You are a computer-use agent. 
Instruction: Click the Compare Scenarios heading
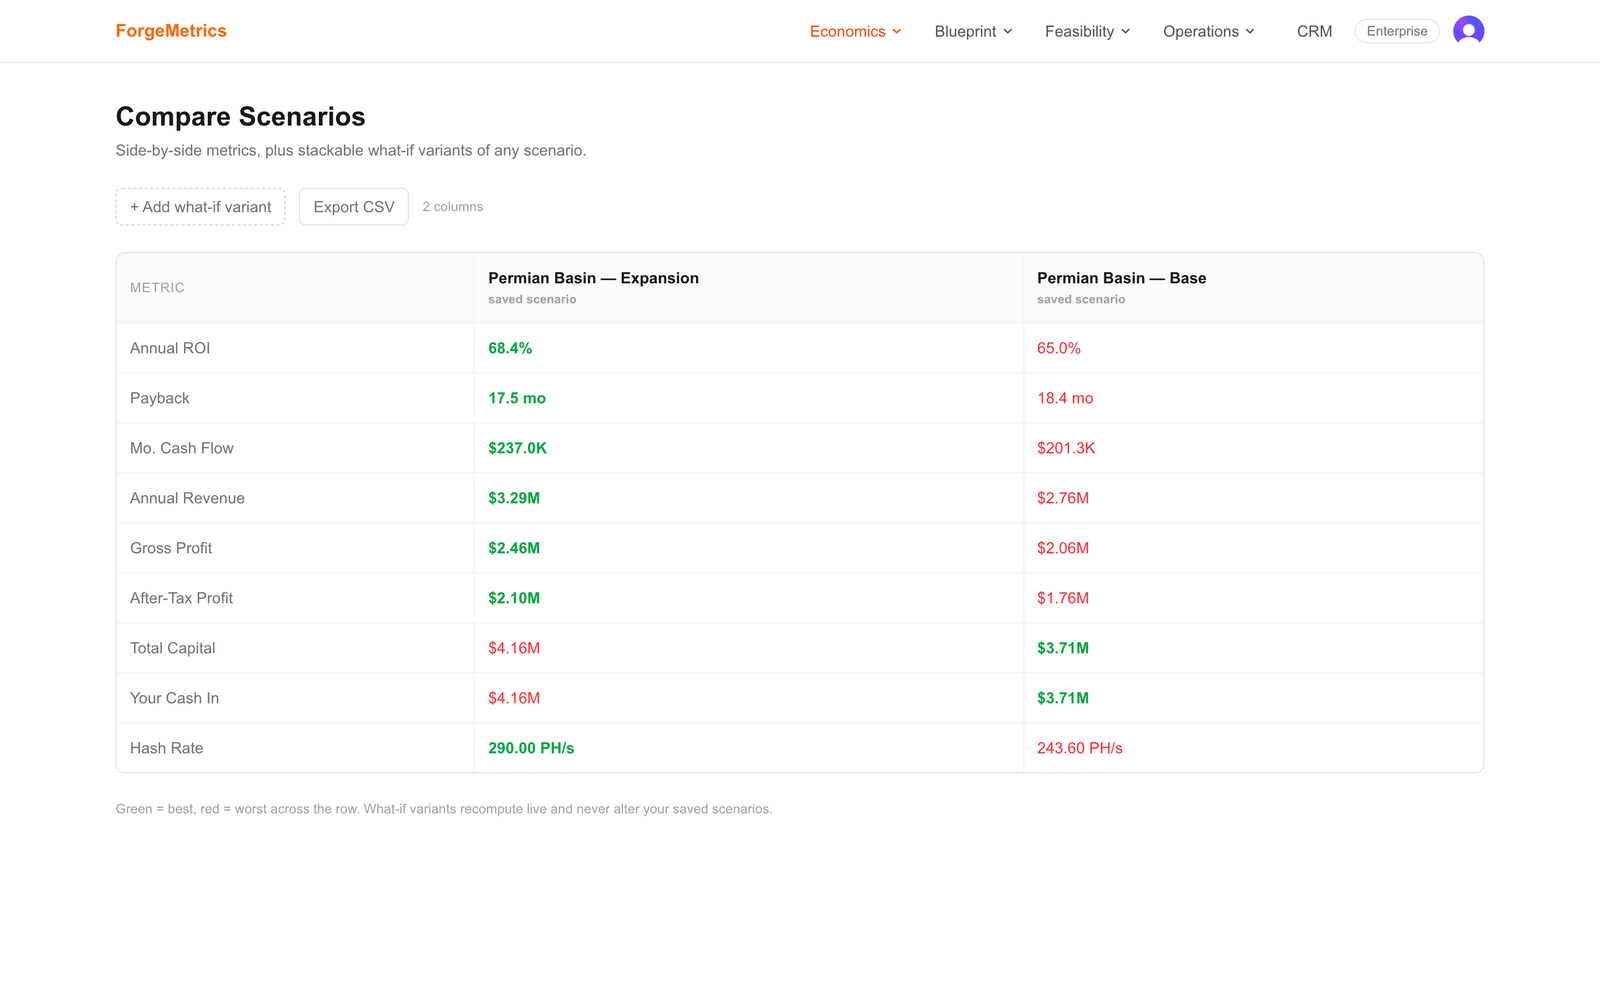(241, 117)
